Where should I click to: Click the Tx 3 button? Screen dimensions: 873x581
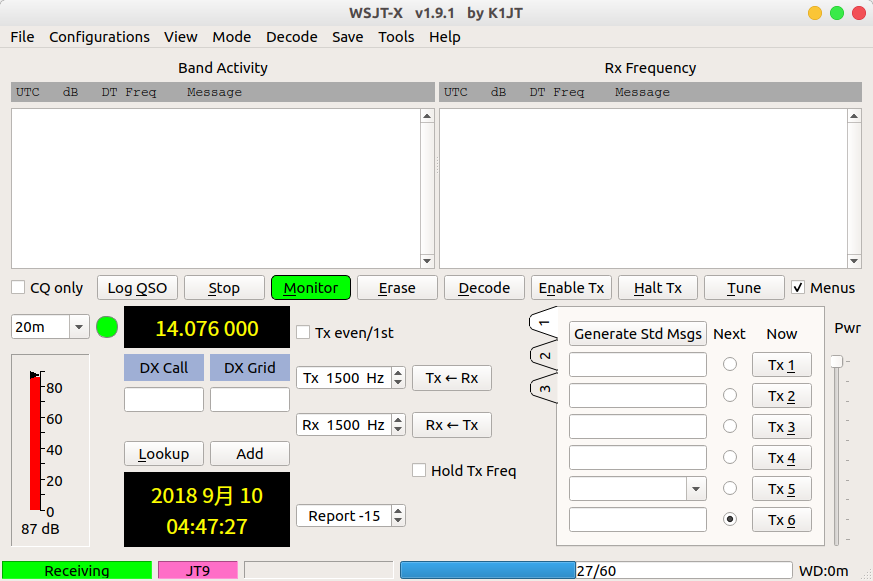click(x=782, y=427)
